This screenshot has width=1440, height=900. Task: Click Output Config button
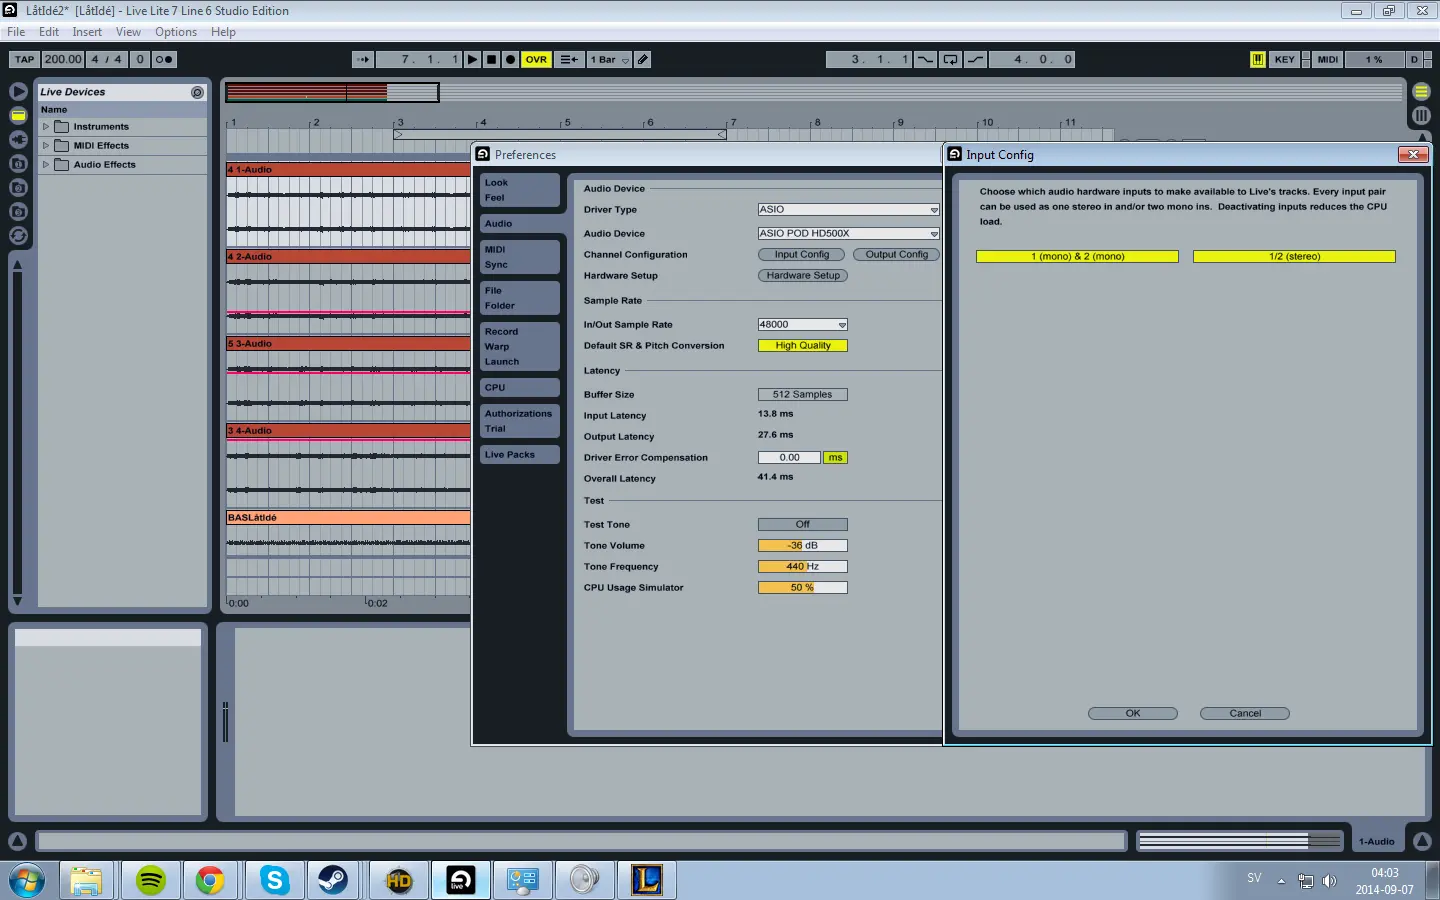pos(896,254)
